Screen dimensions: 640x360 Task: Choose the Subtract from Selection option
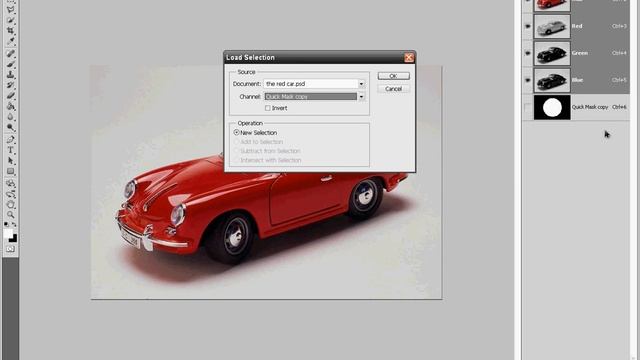[x=236, y=151]
